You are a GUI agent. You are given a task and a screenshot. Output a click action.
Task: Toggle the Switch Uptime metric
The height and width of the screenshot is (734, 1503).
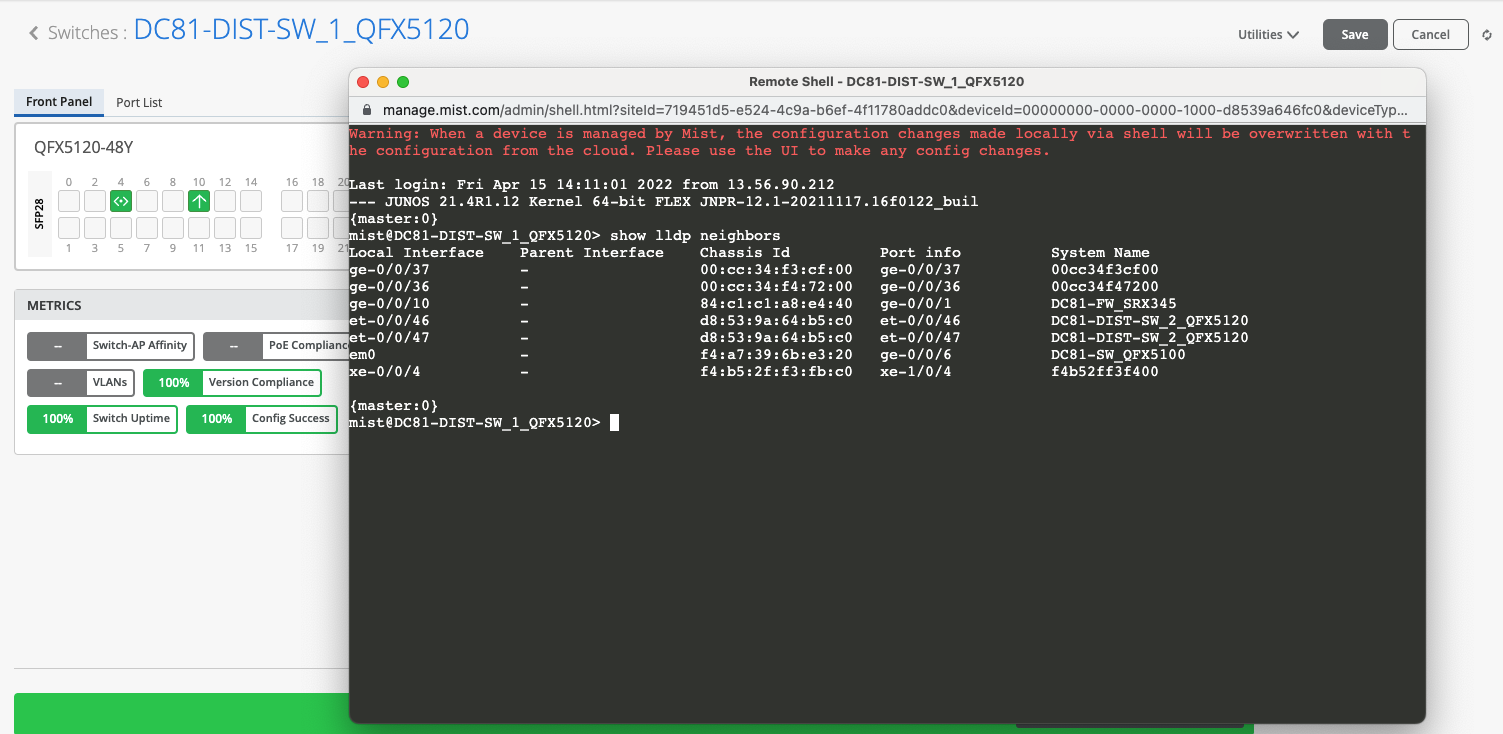tap(102, 419)
